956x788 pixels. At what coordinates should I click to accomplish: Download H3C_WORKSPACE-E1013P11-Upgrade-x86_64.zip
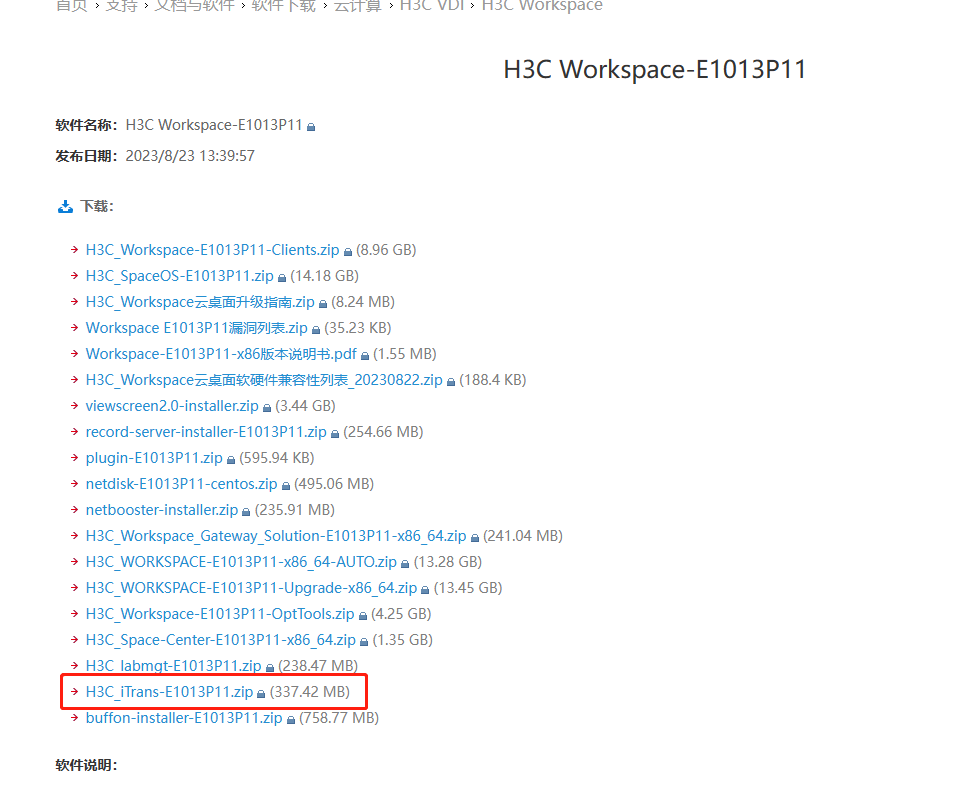pyautogui.click(x=251, y=588)
